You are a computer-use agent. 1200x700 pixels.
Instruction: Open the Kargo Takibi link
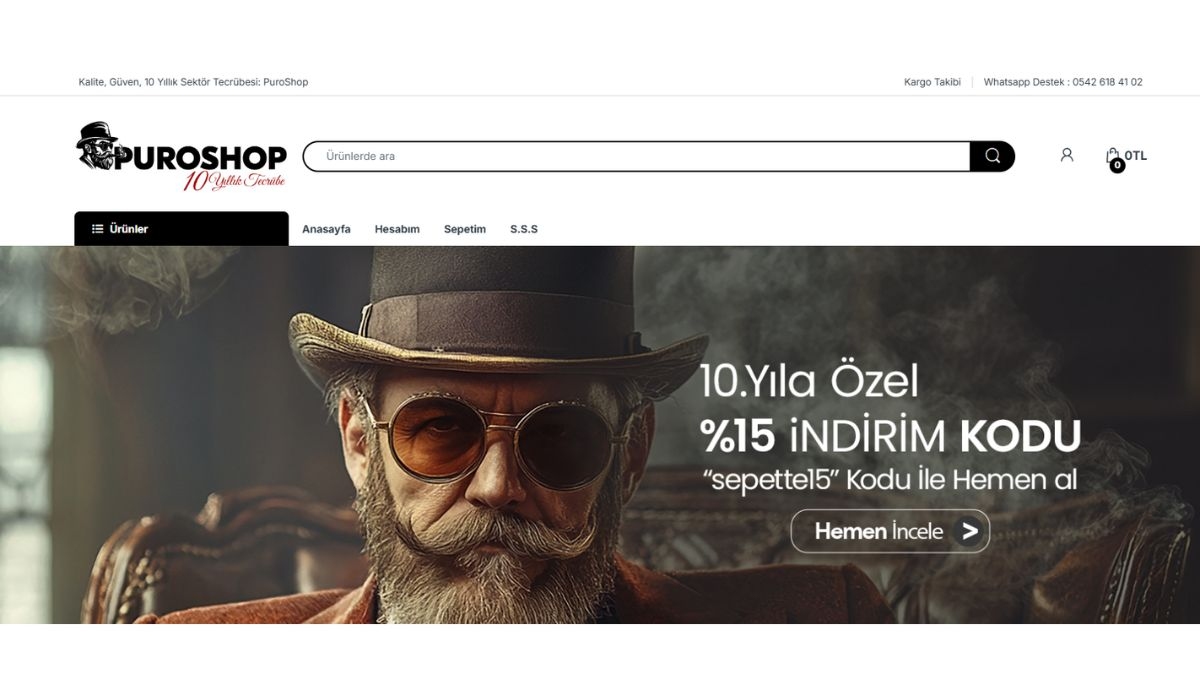pos(932,82)
